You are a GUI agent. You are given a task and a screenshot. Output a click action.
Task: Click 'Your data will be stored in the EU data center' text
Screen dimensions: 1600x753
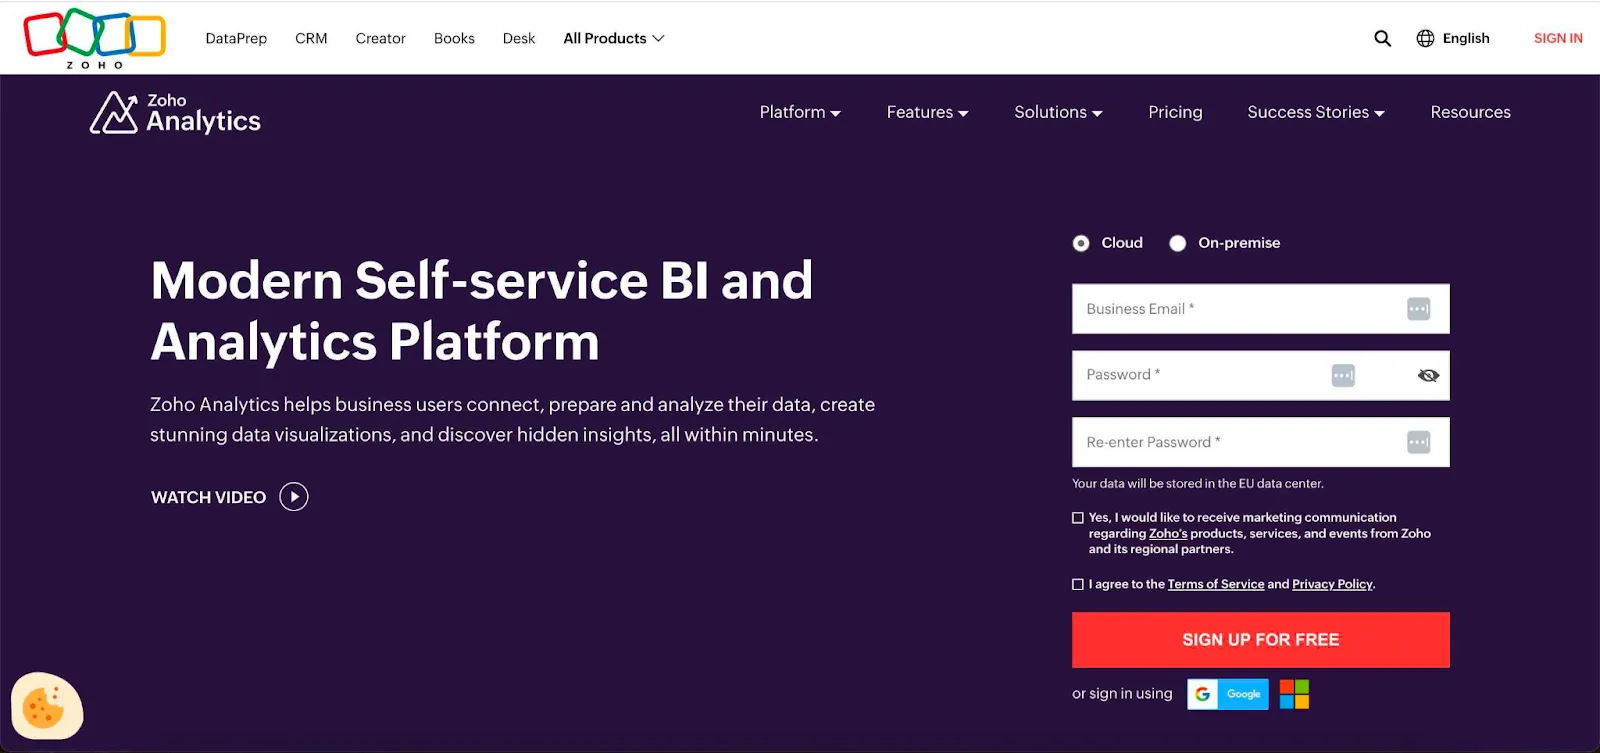pyautogui.click(x=1198, y=484)
